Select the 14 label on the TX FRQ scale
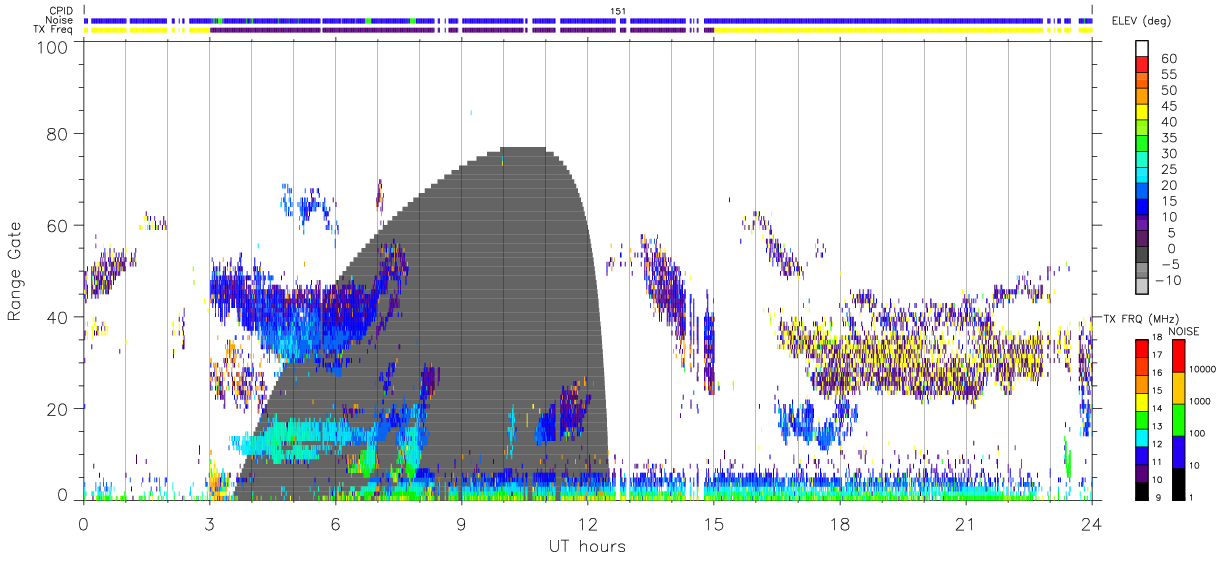1228x567 pixels. [1157, 408]
